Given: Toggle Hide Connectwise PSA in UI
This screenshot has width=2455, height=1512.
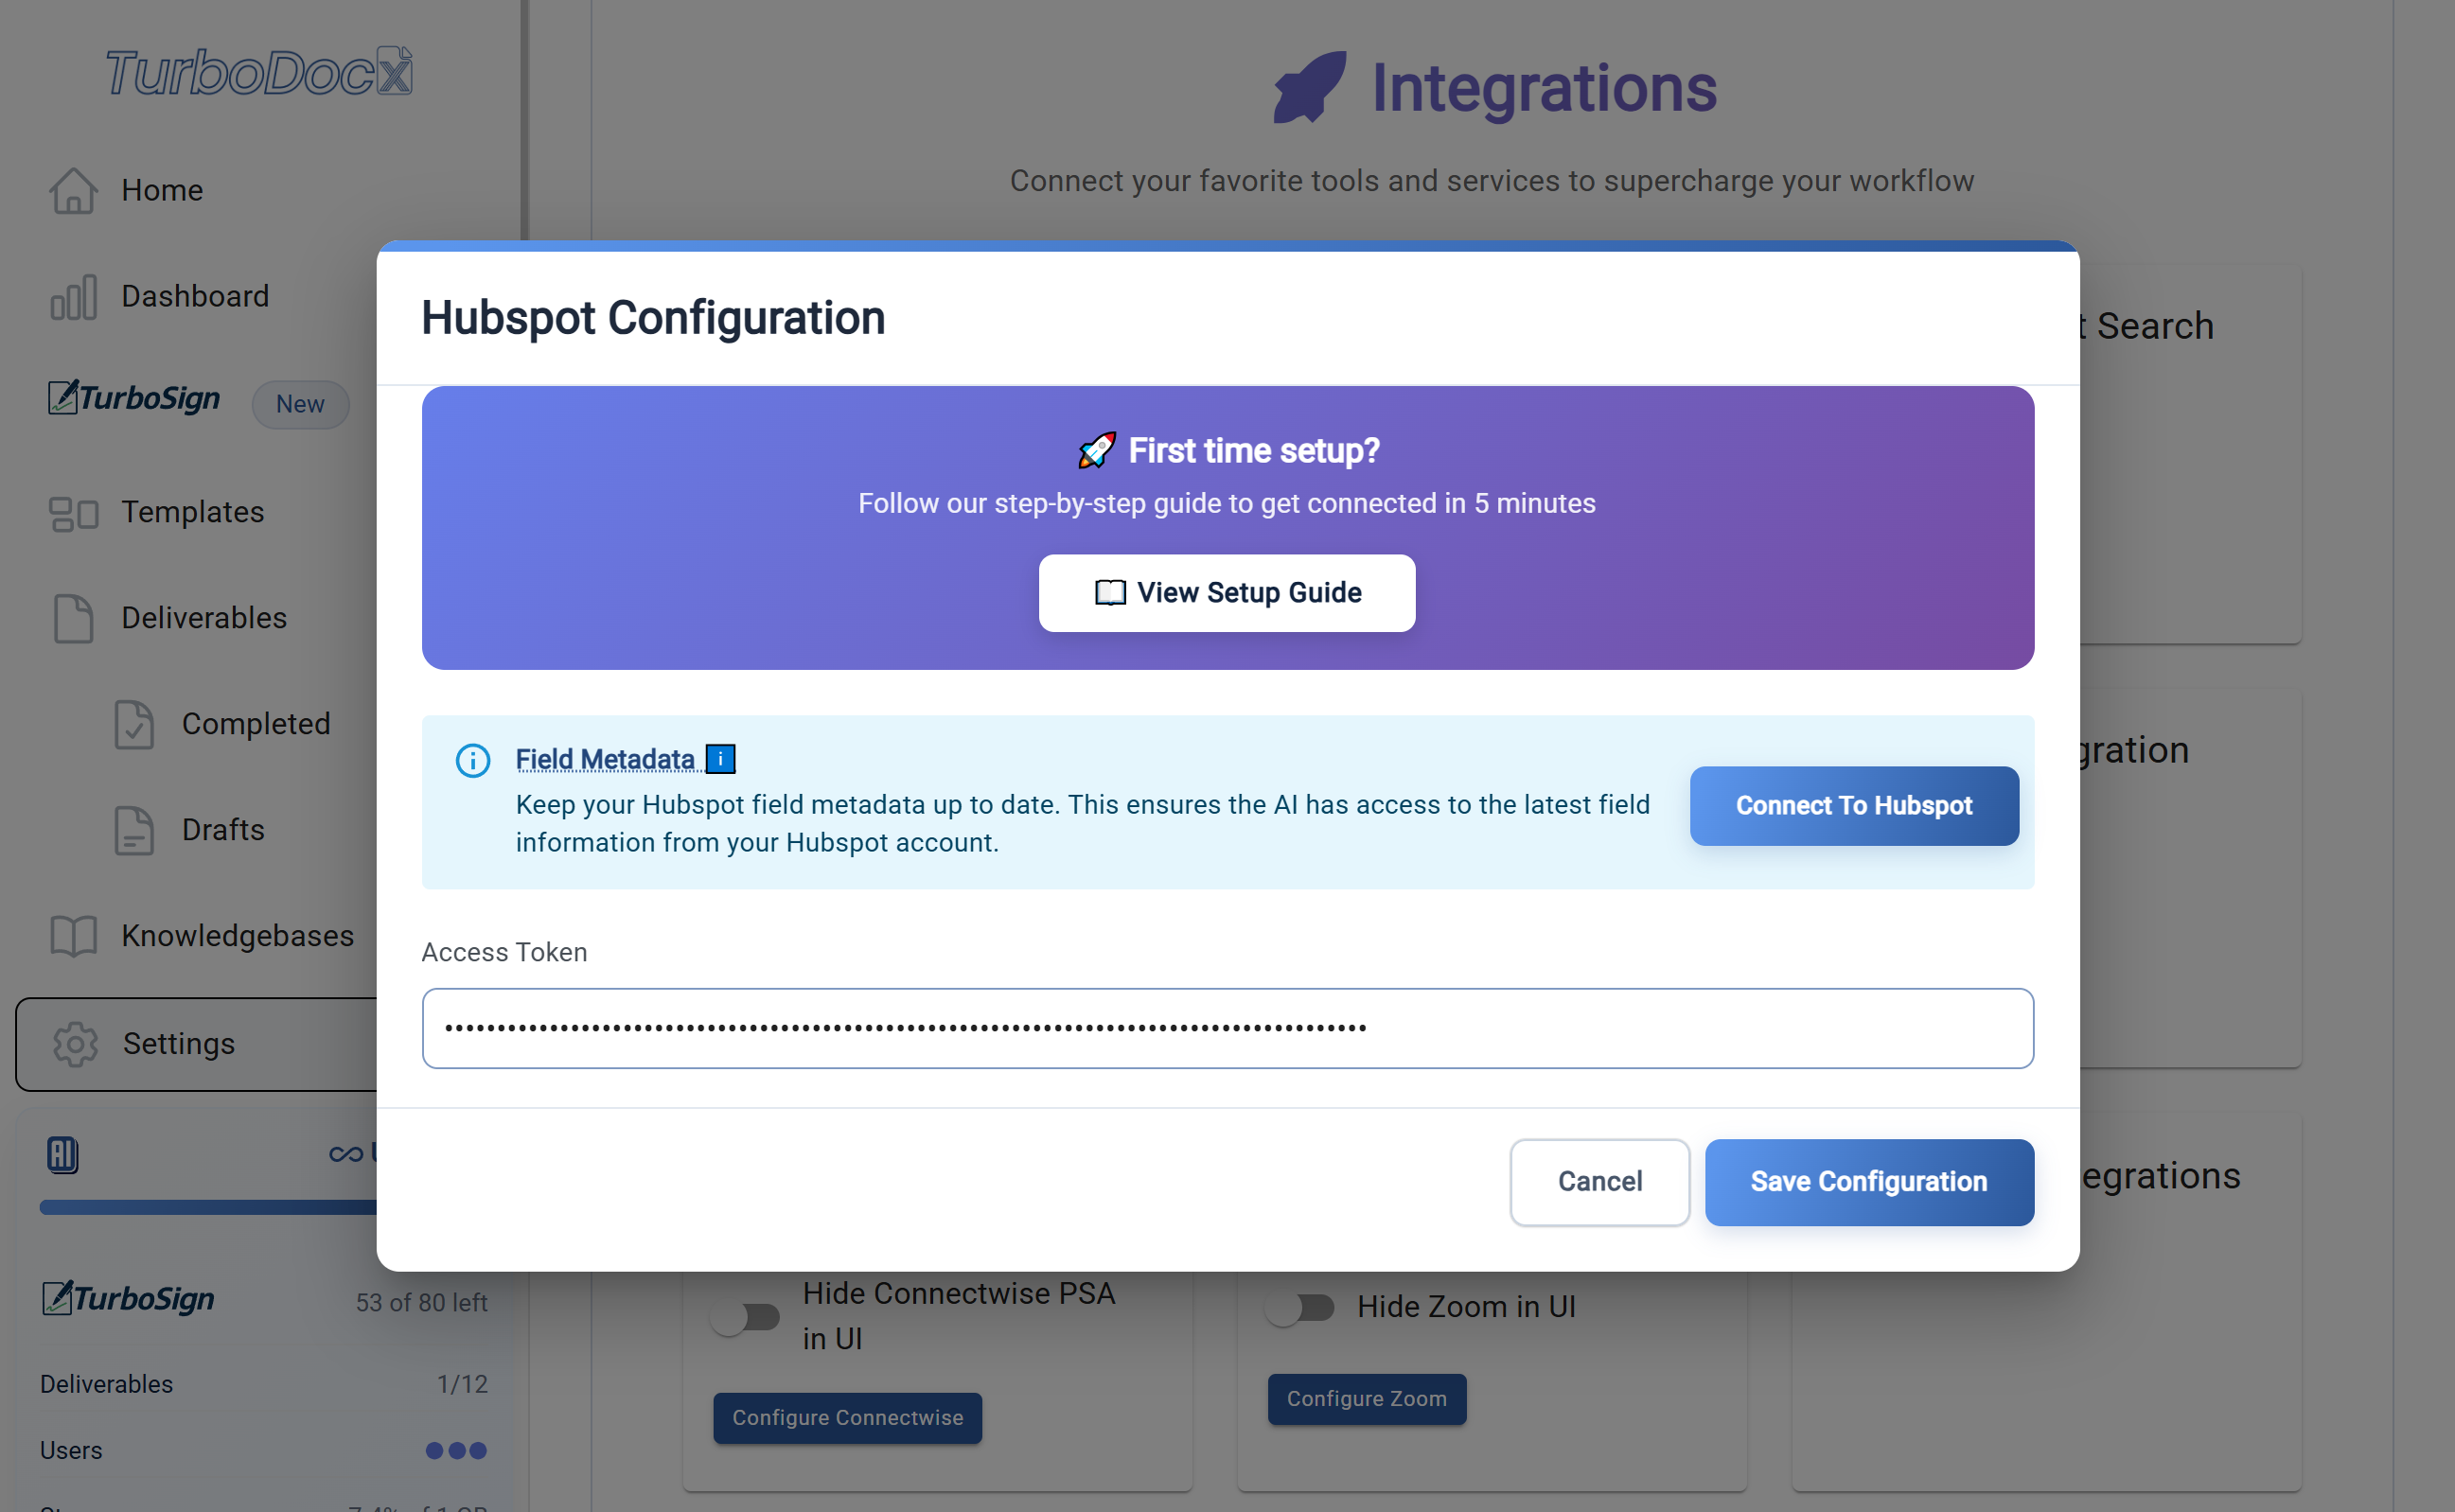Looking at the screenshot, I should point(745,1317).
